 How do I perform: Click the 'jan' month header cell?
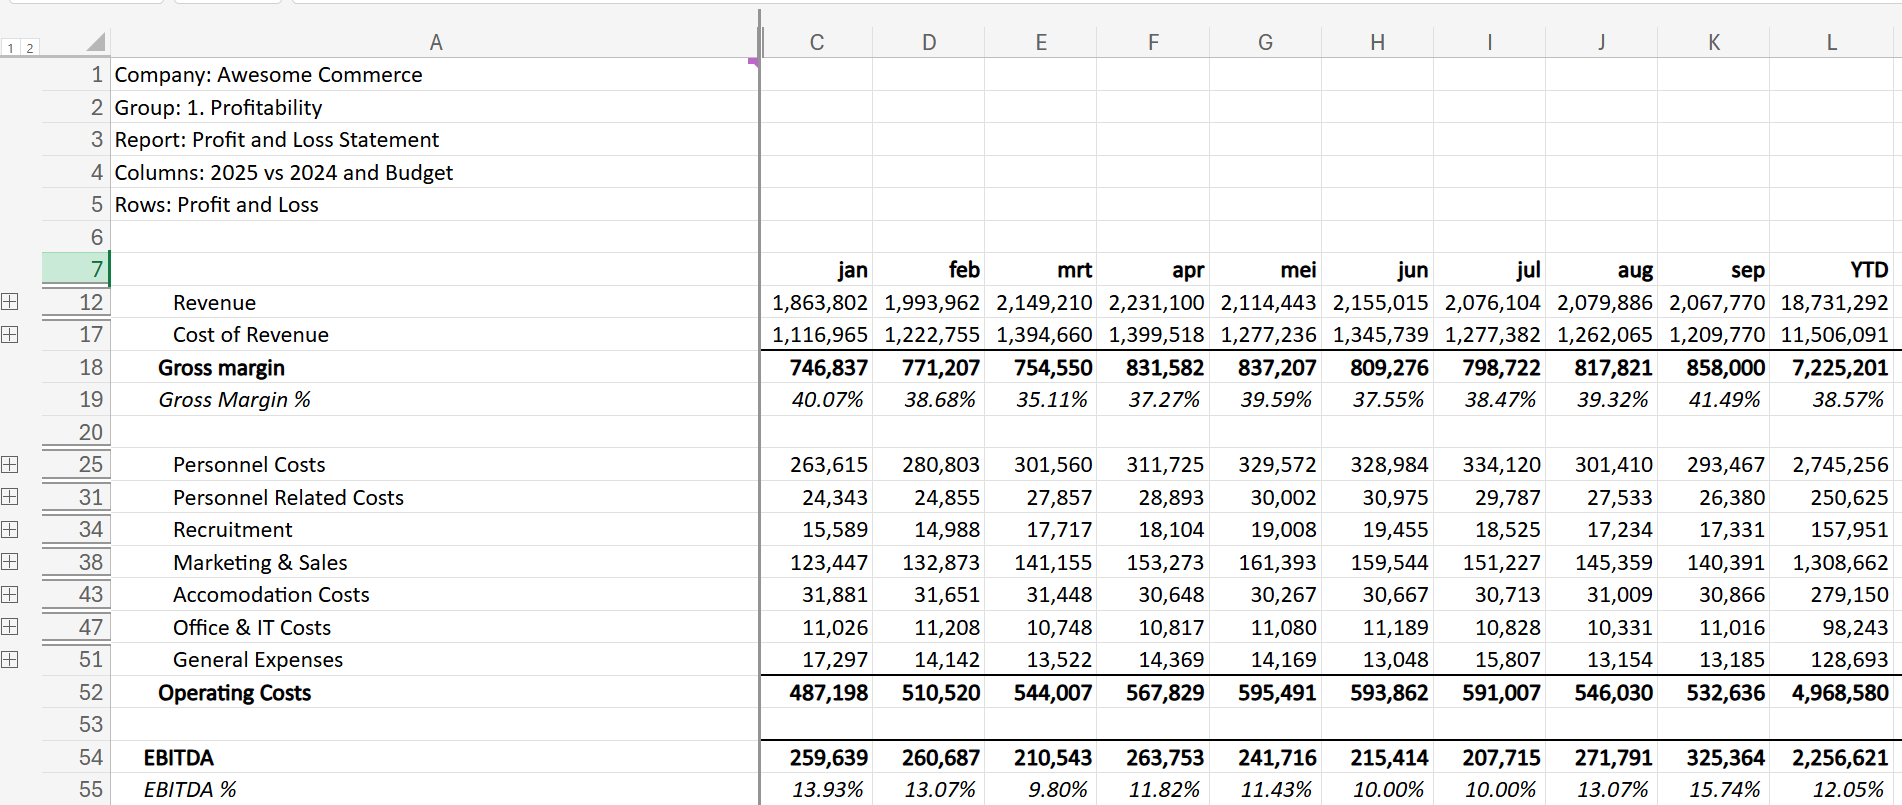coord(817,269)
